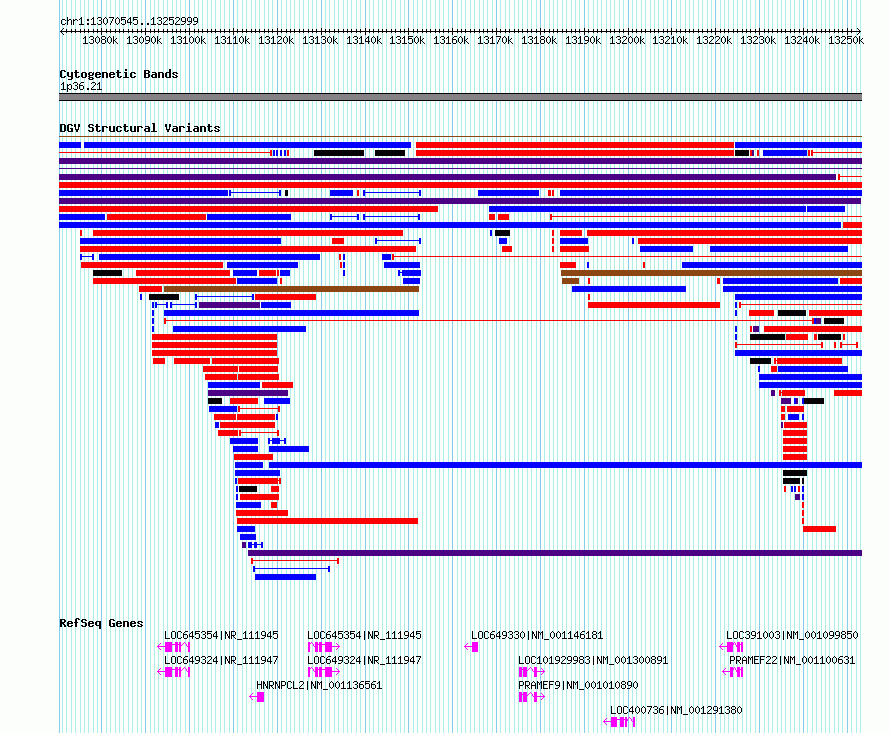Click the 13250k ruler tick label
Screen dimensions: 890x733
click(x=846, y=40)
